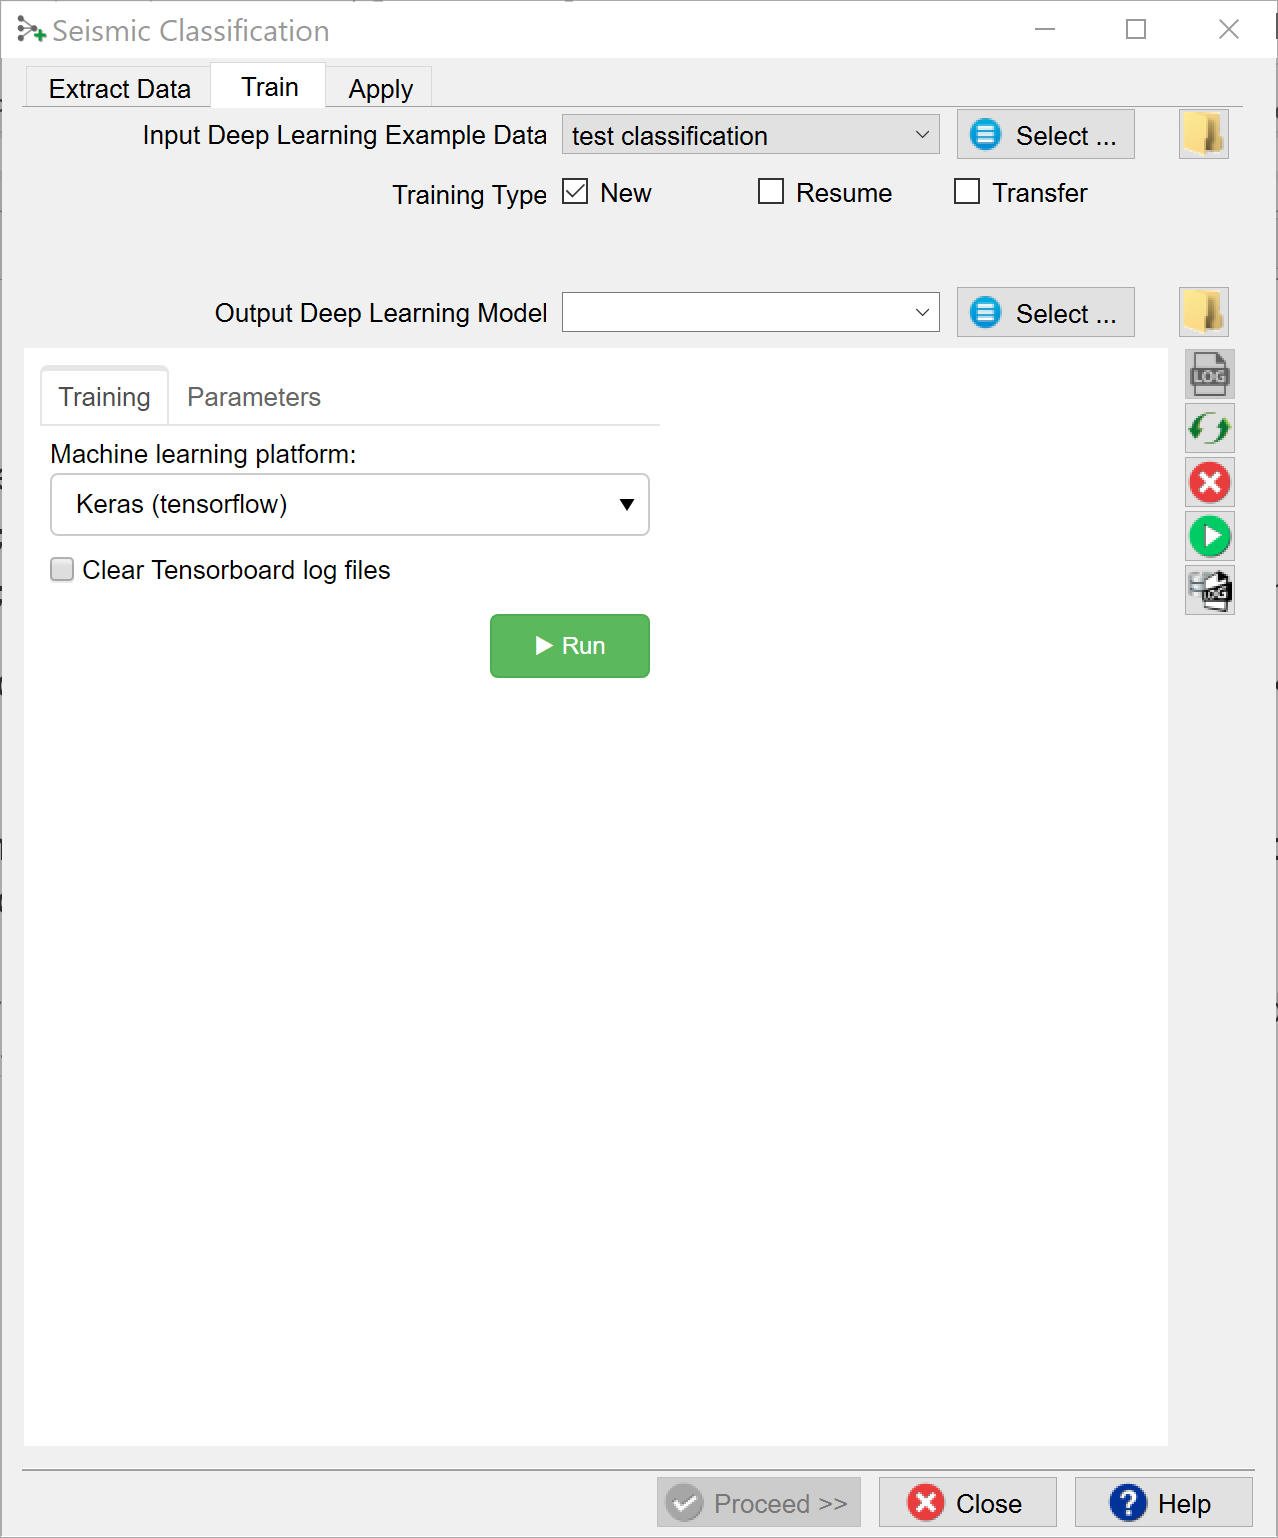Switch to the Extract Data tab
Image resolution: width=1278 pixels, height=1538 pixels.
[x=119, y=89]
